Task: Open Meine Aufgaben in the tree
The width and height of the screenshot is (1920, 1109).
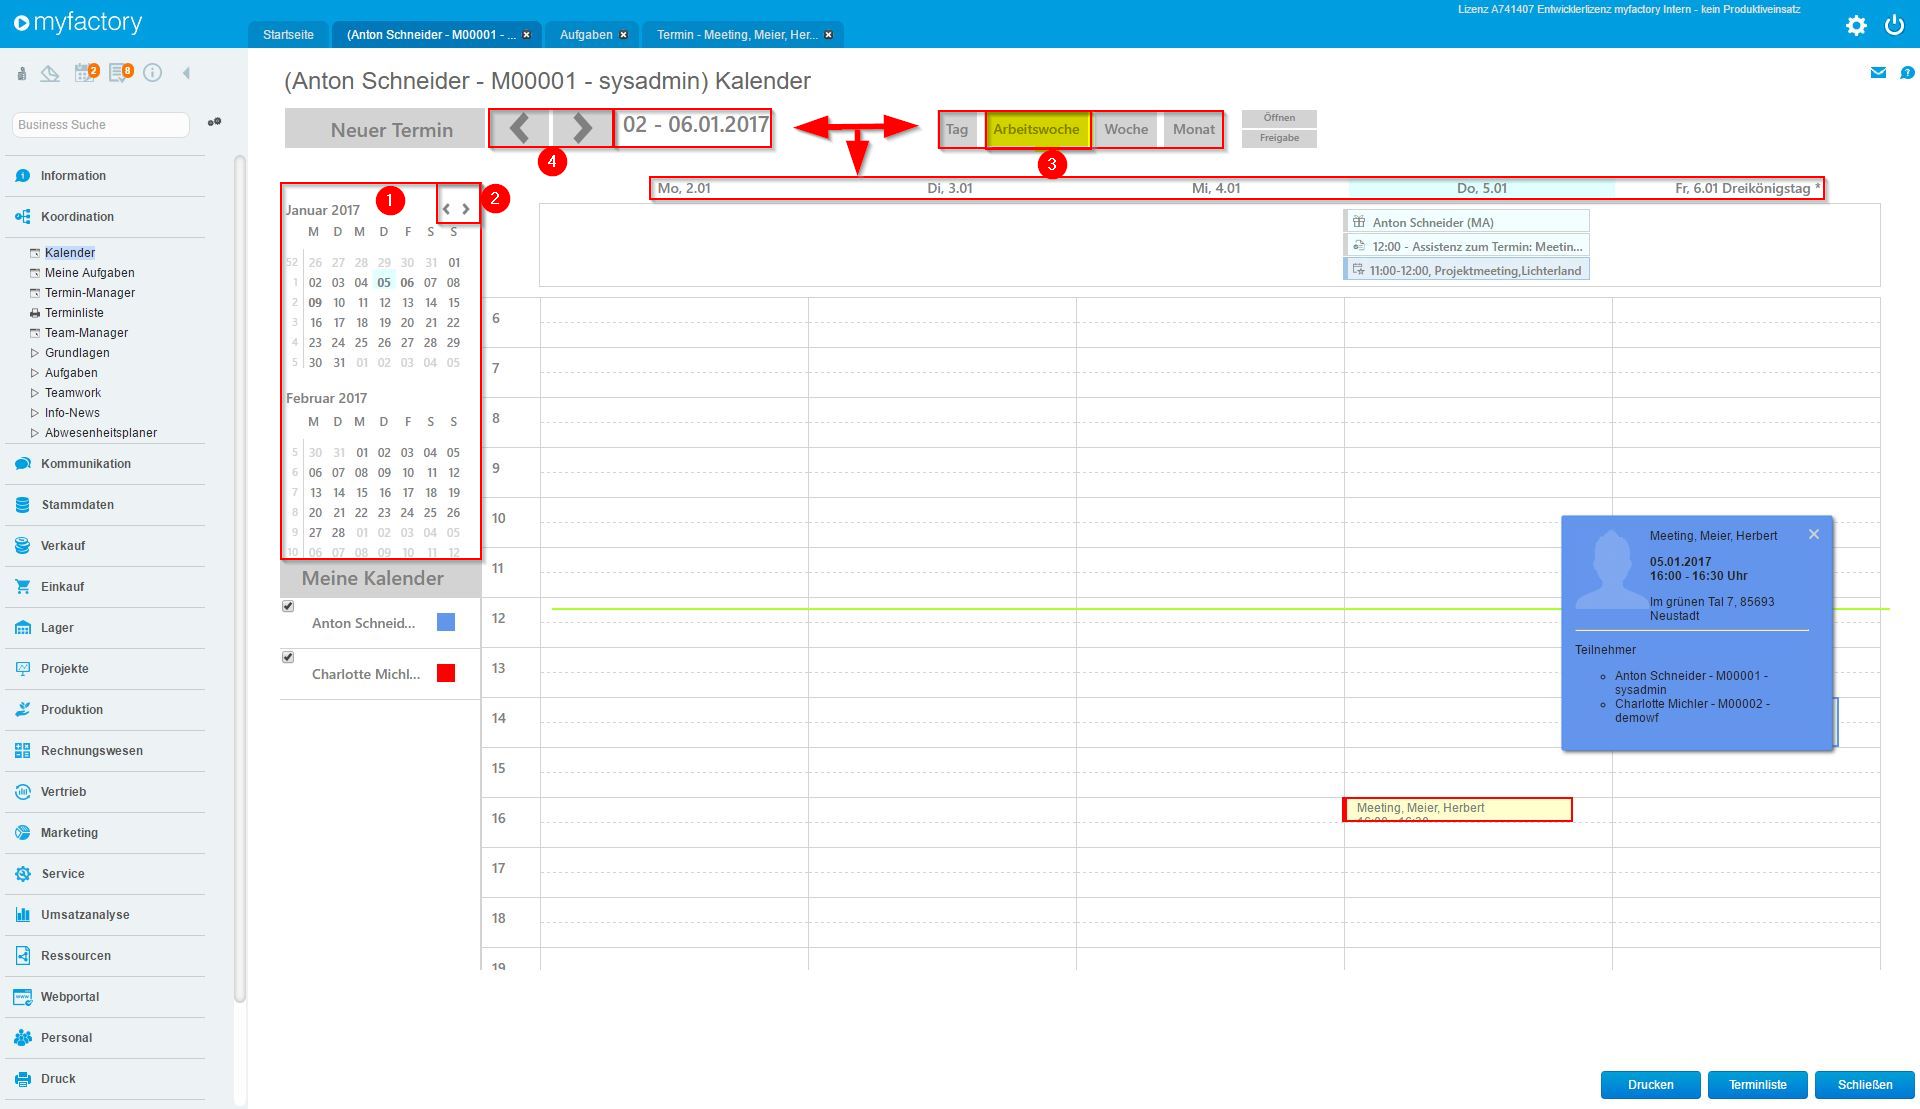Action: 89,273
